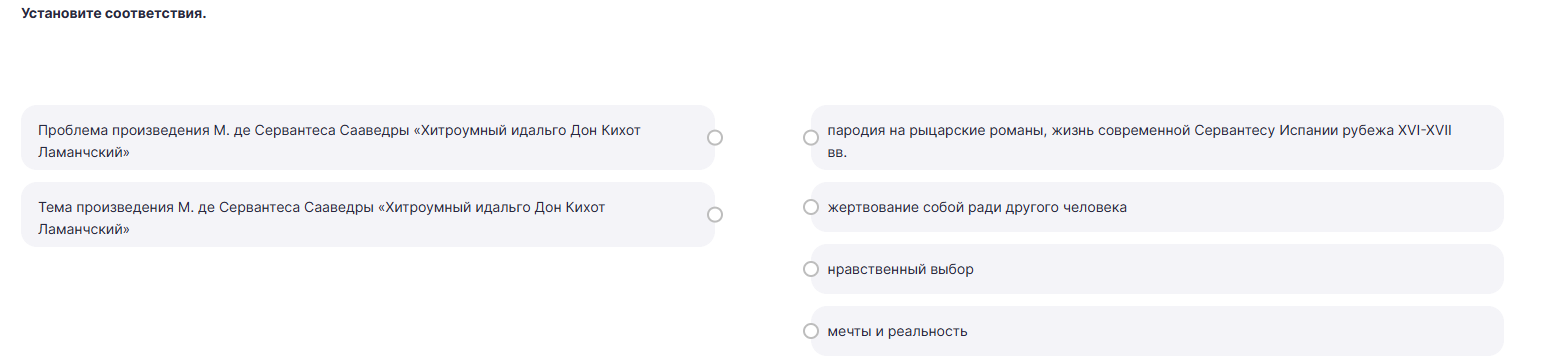Viewport: 1563px width, 362px height.
Task: Select circle before «нравственный выбор»
Action: pyautogui.click(x=811, y=269)
